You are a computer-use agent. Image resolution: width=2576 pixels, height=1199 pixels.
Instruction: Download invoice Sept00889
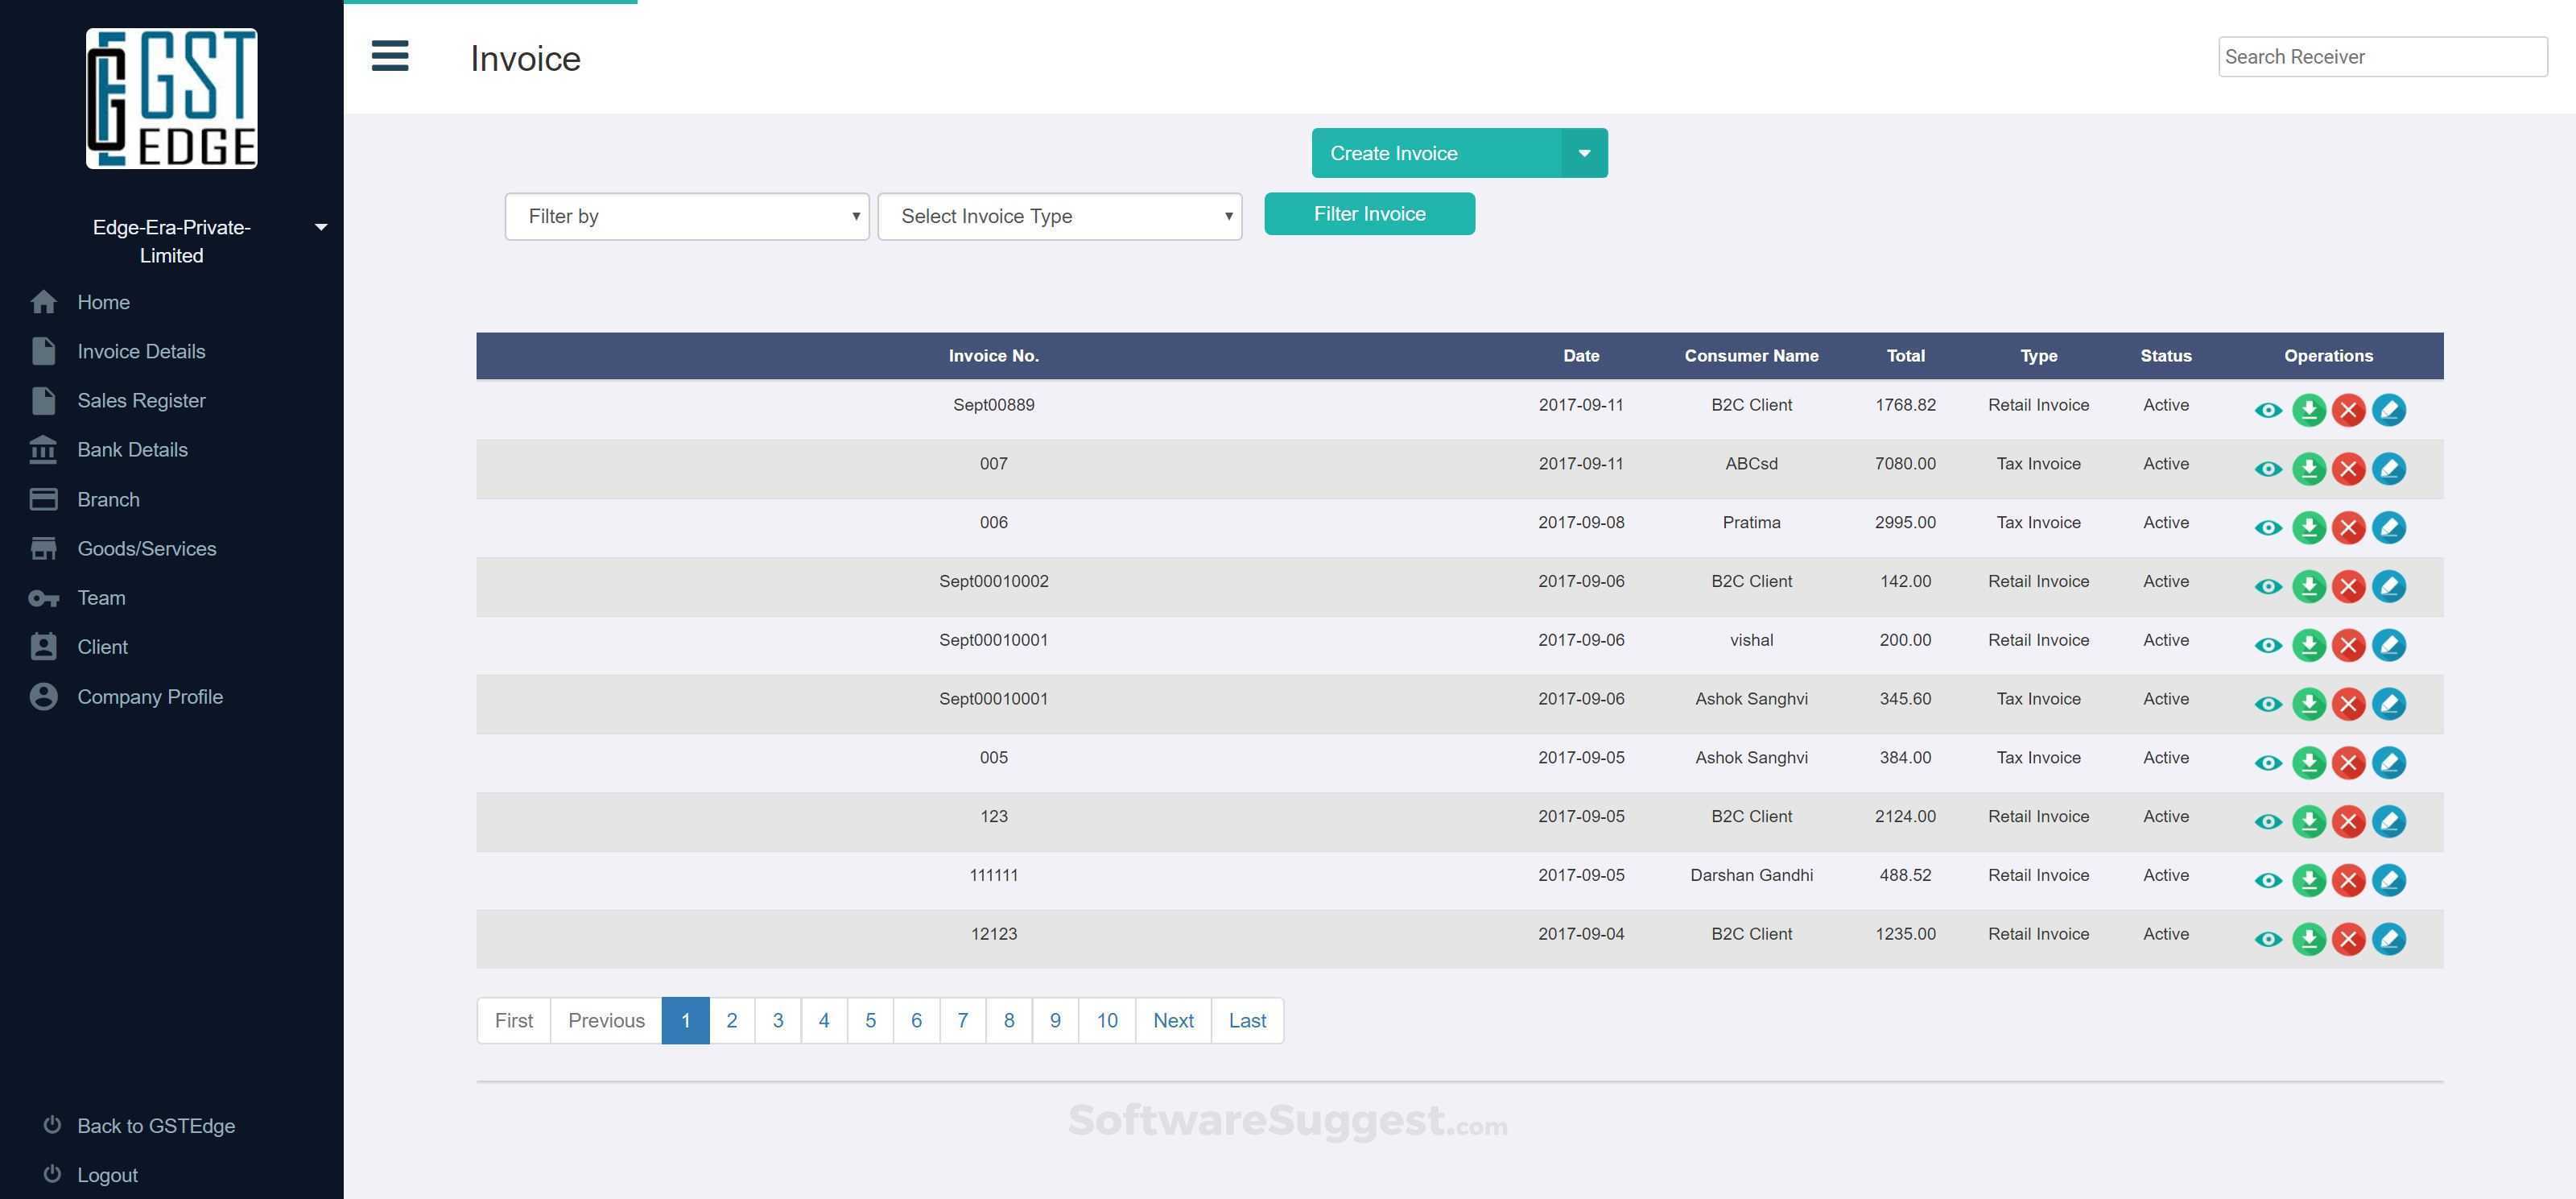(x=2308, y=410)
